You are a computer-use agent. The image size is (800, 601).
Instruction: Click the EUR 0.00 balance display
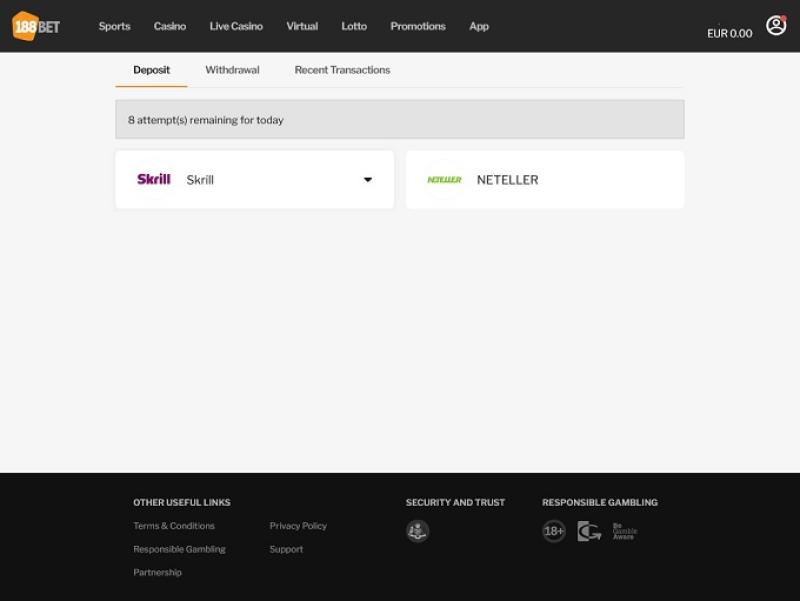729,33
